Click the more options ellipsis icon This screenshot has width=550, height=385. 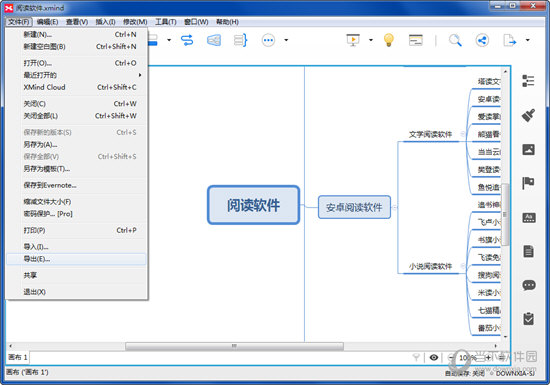[268, 40]
